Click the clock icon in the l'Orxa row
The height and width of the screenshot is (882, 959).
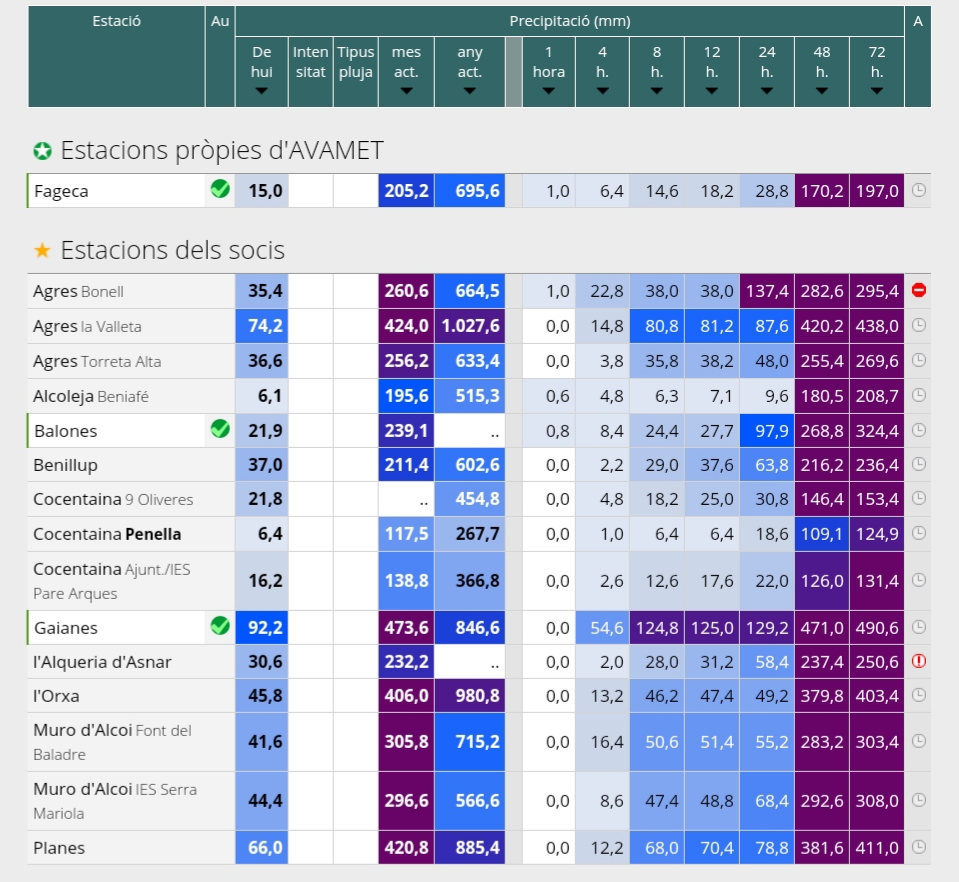[918, 695]
